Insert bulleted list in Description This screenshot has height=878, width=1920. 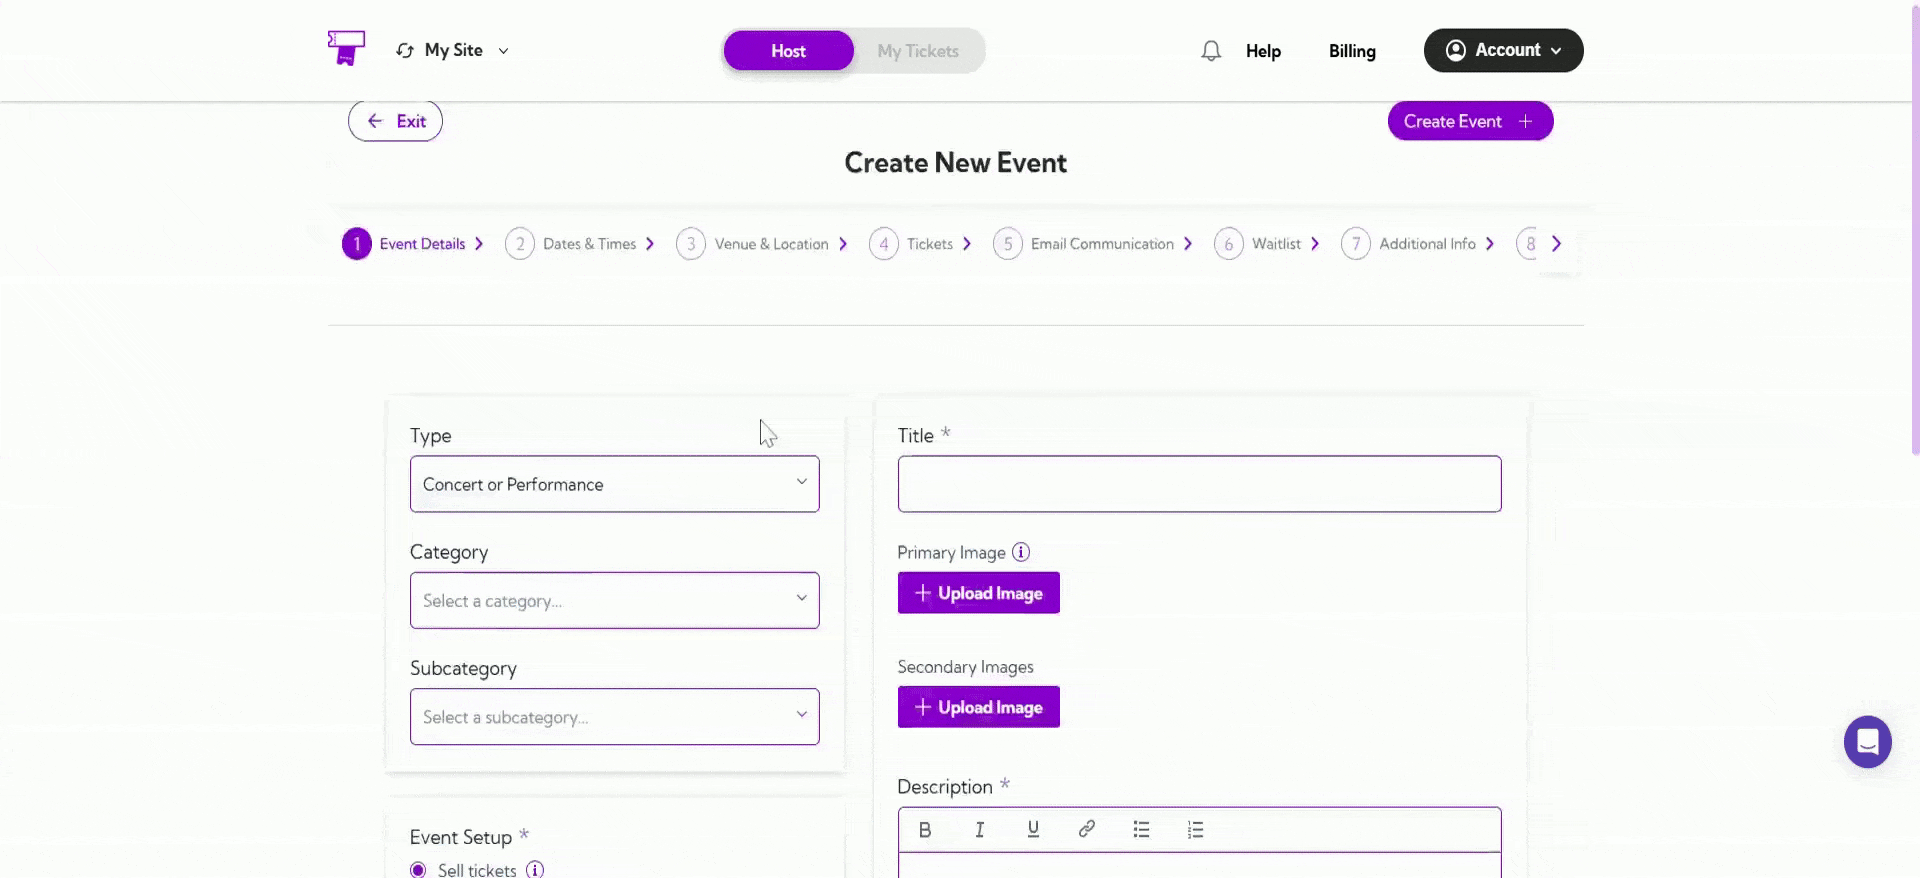[x=1141, y=829]
